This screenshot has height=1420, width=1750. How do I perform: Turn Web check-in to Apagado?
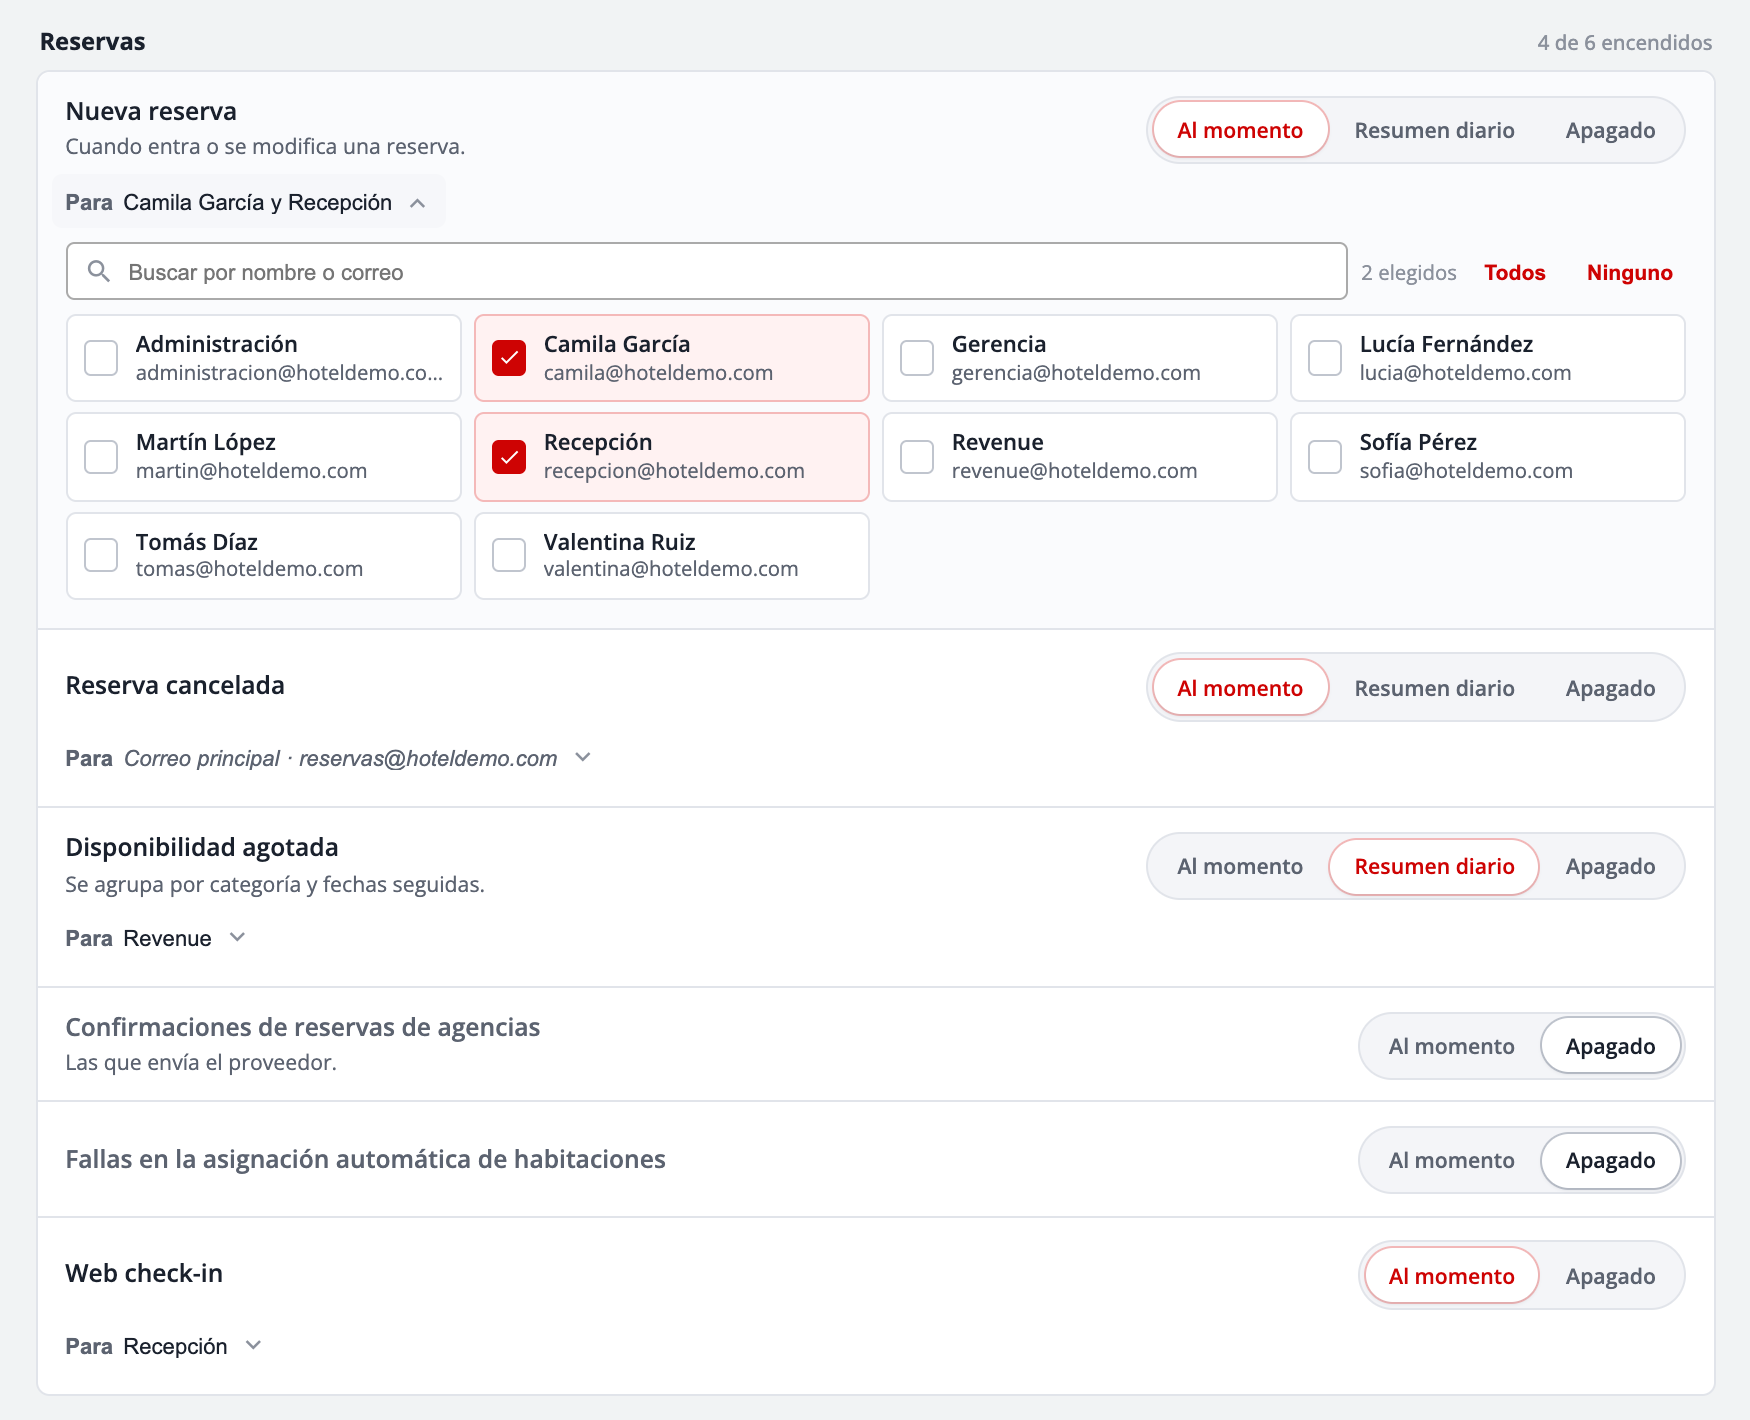(1610, 1276)
